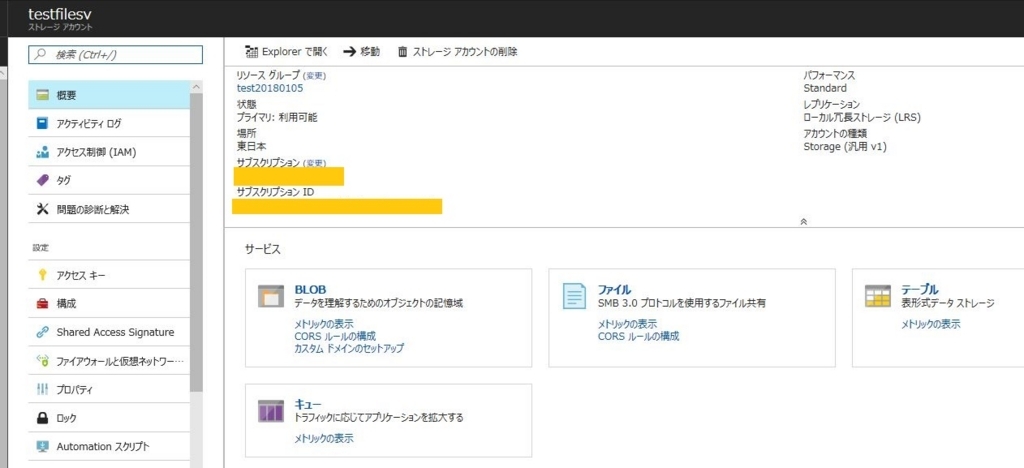The width and height of the screenshot is (1024, 468).
Task: Click プライマリ: 利用可能 status text
Action: coord(277,117)
